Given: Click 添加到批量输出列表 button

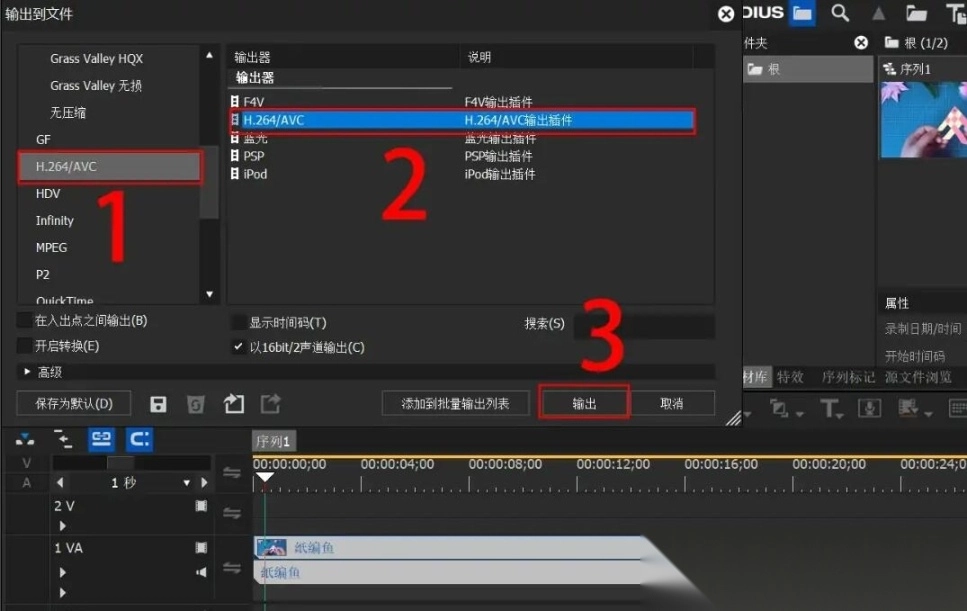Looking at the screenshot, I should pos(455,404).
